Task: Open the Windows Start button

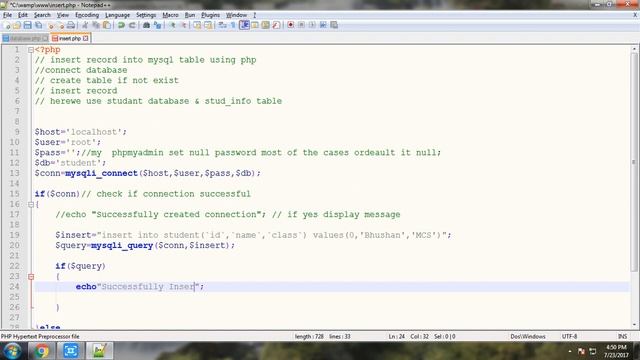Action: click(x=12, y=351)
